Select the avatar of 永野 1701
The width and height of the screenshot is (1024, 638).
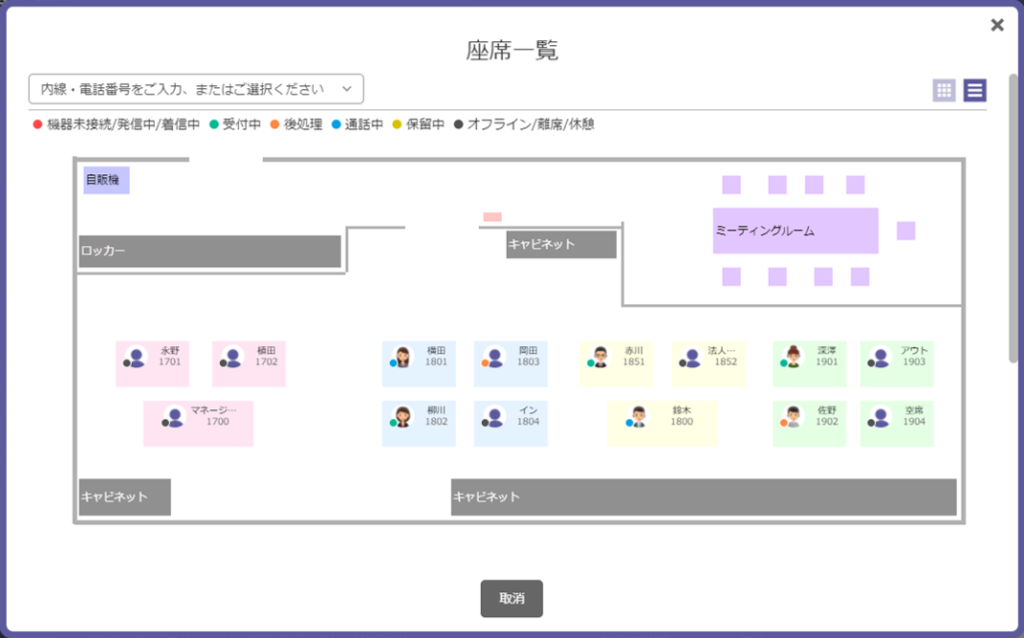136,357
